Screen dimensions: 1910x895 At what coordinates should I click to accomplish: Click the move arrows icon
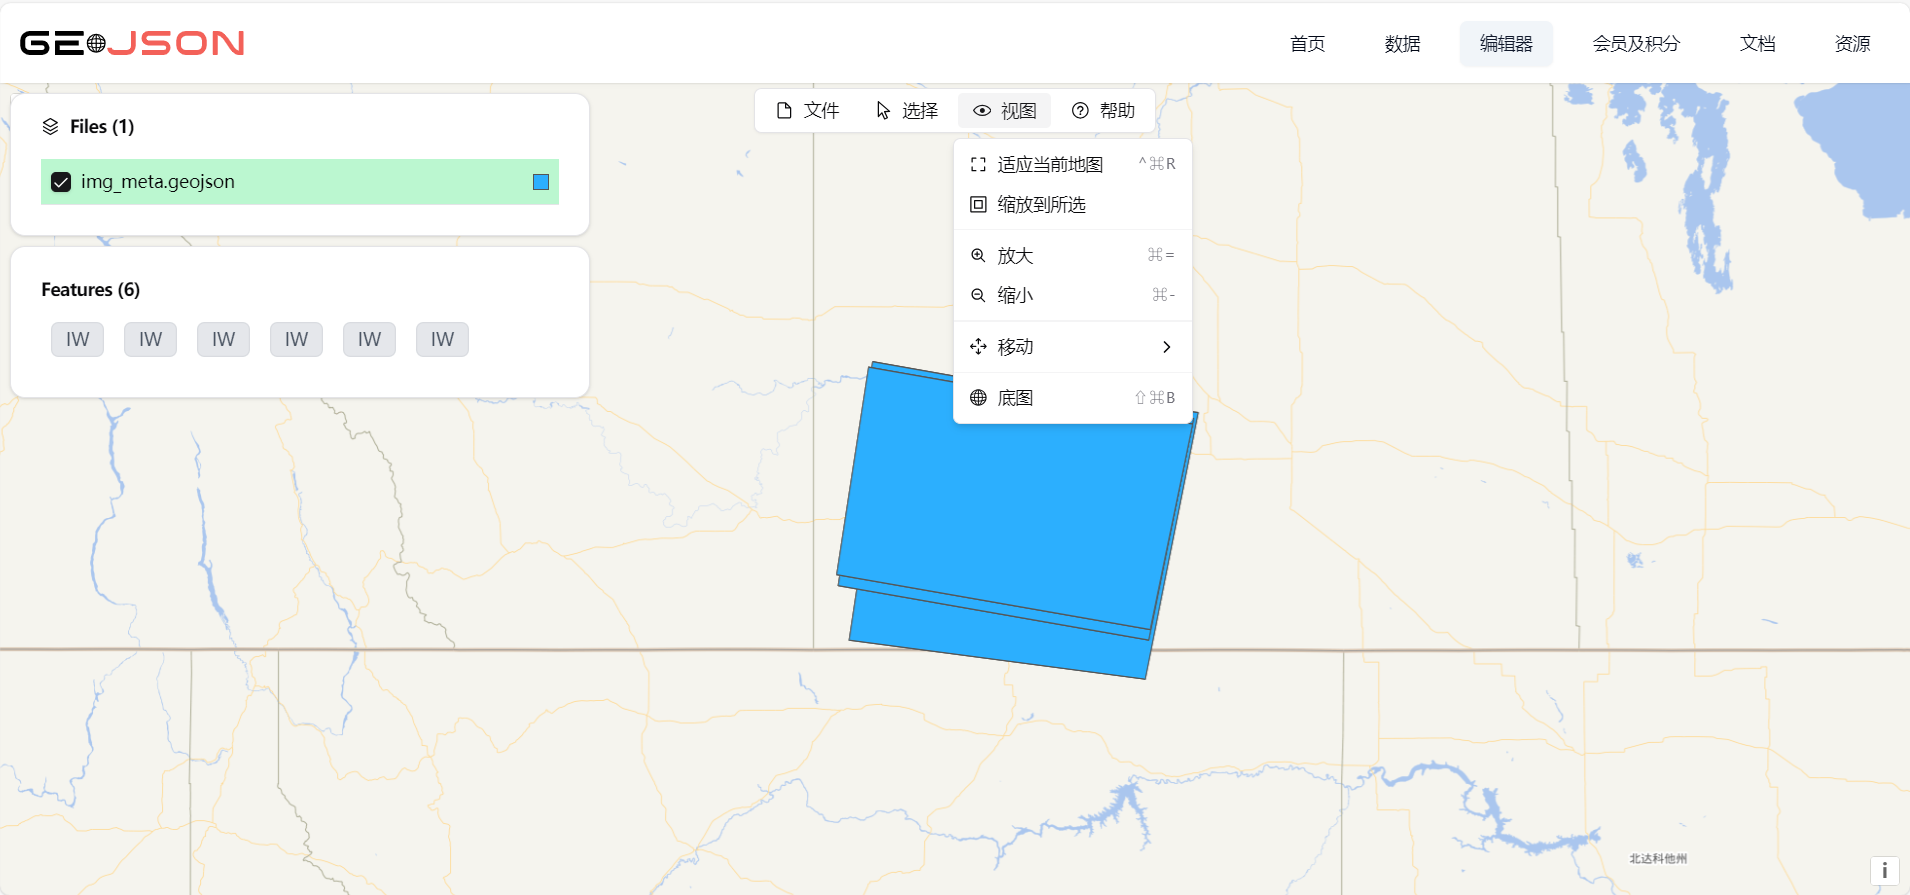[978, 346]
